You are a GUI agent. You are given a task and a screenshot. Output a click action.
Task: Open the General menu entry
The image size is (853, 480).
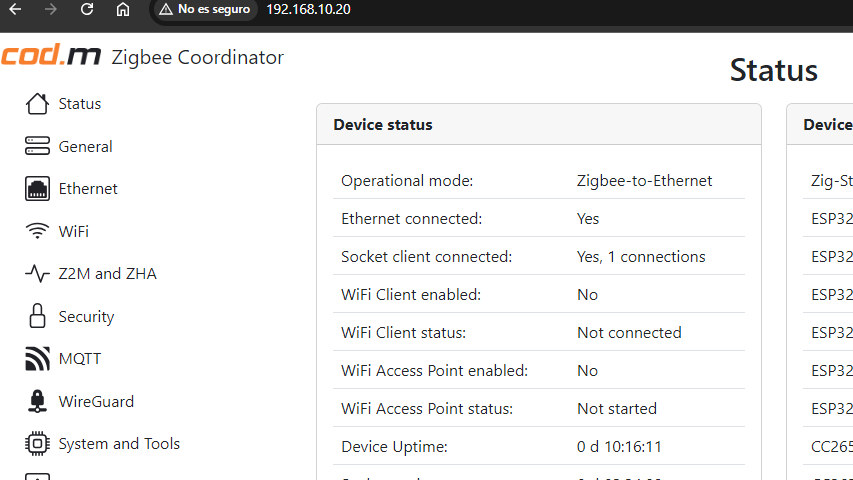coord(85,146)
